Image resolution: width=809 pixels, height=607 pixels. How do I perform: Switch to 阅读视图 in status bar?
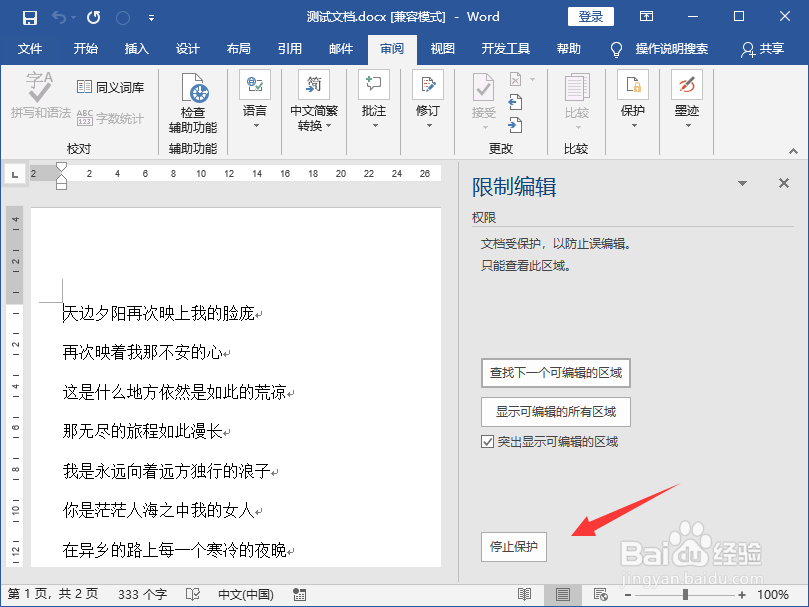click(x=525, y=593)
